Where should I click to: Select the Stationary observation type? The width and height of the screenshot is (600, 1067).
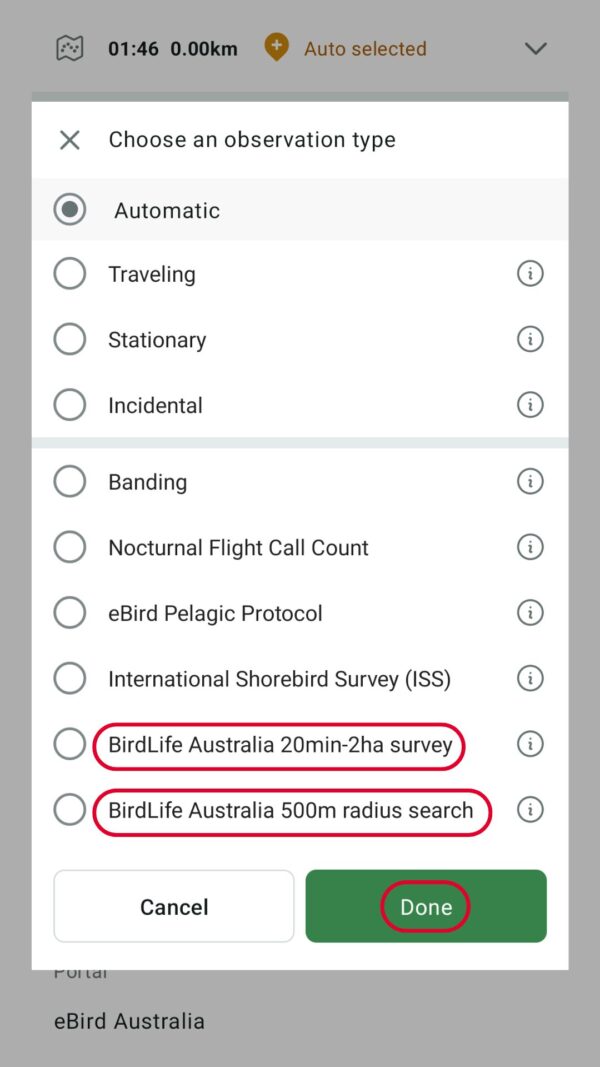70,339
